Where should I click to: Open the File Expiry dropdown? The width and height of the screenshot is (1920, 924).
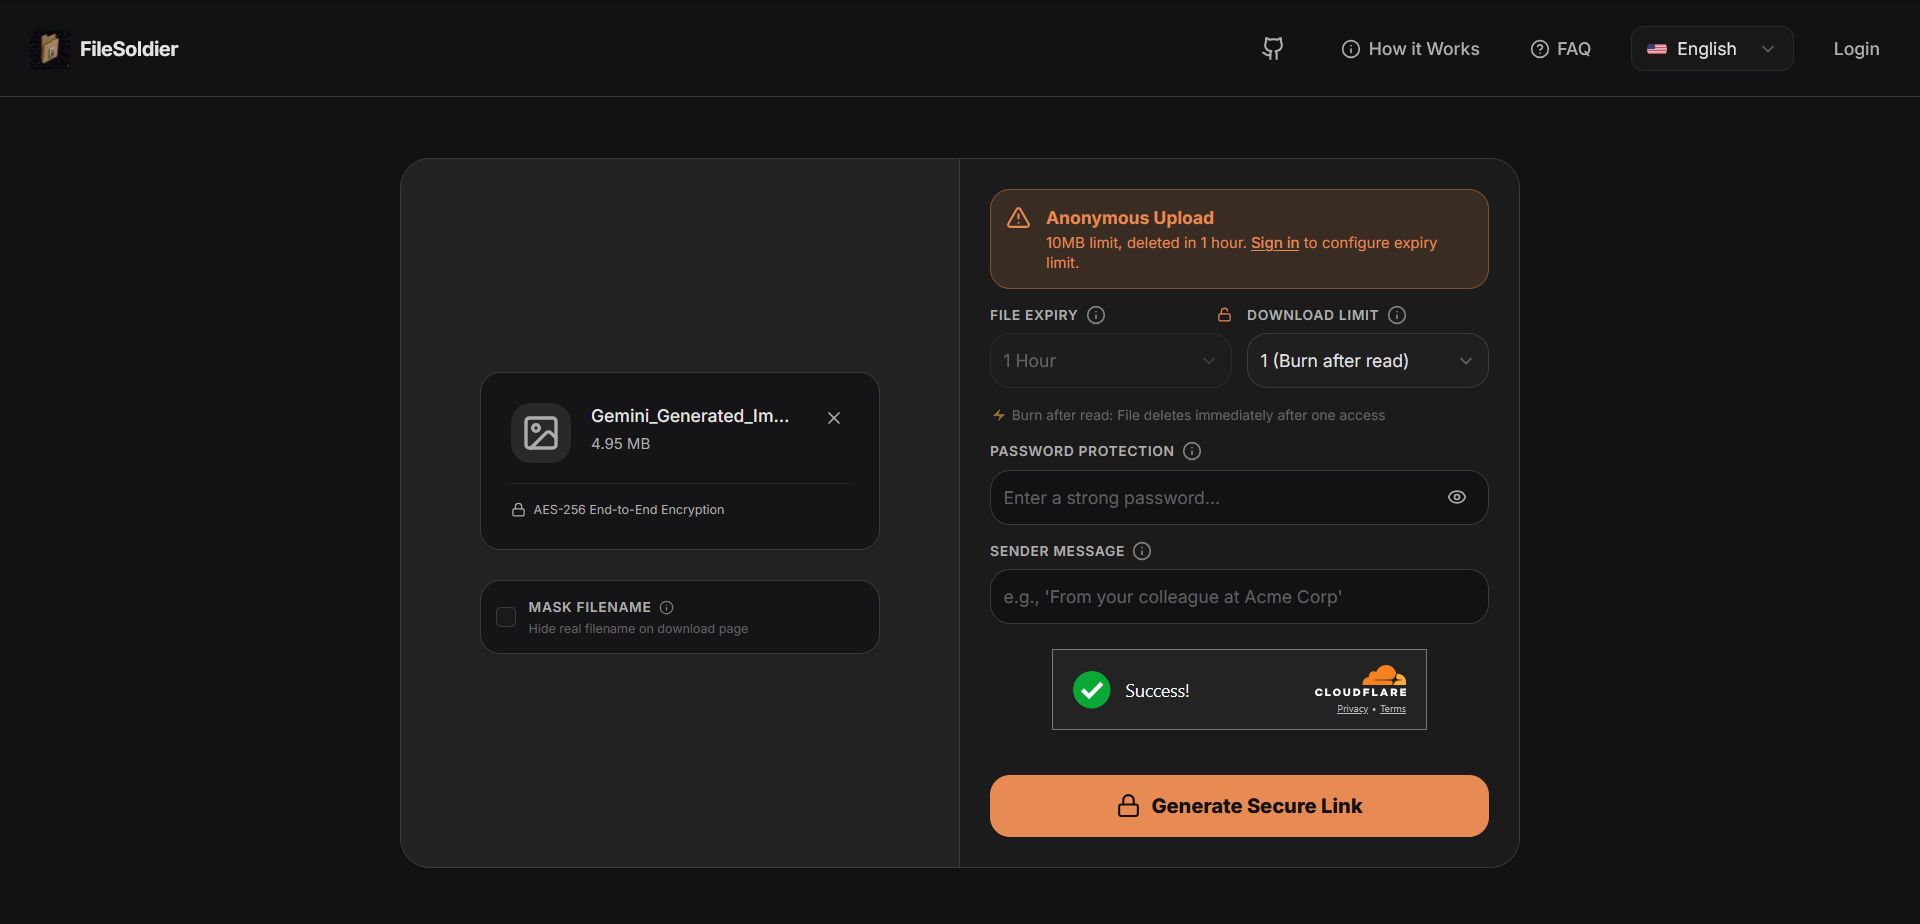point(1110,360)
